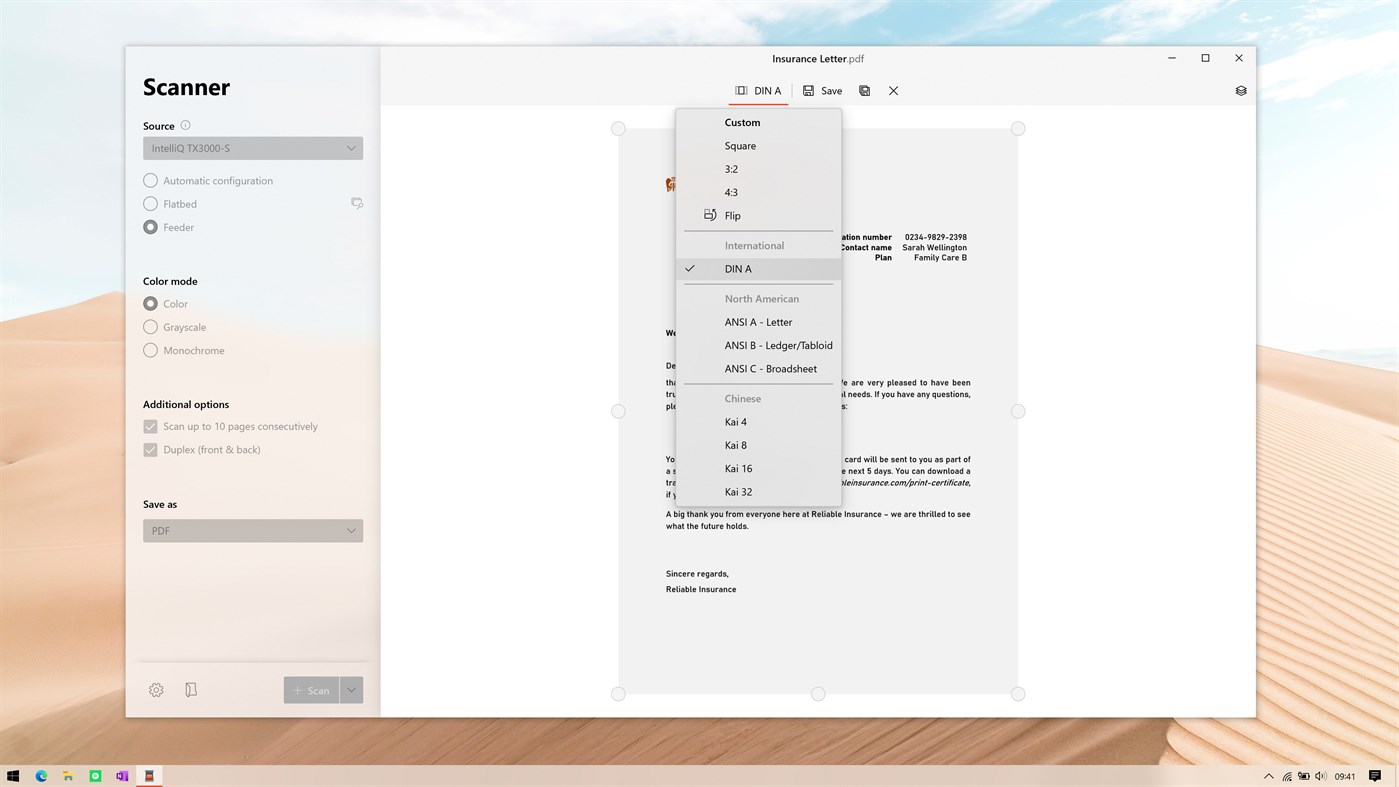Open the green app on the taskbar

[95, 776]
